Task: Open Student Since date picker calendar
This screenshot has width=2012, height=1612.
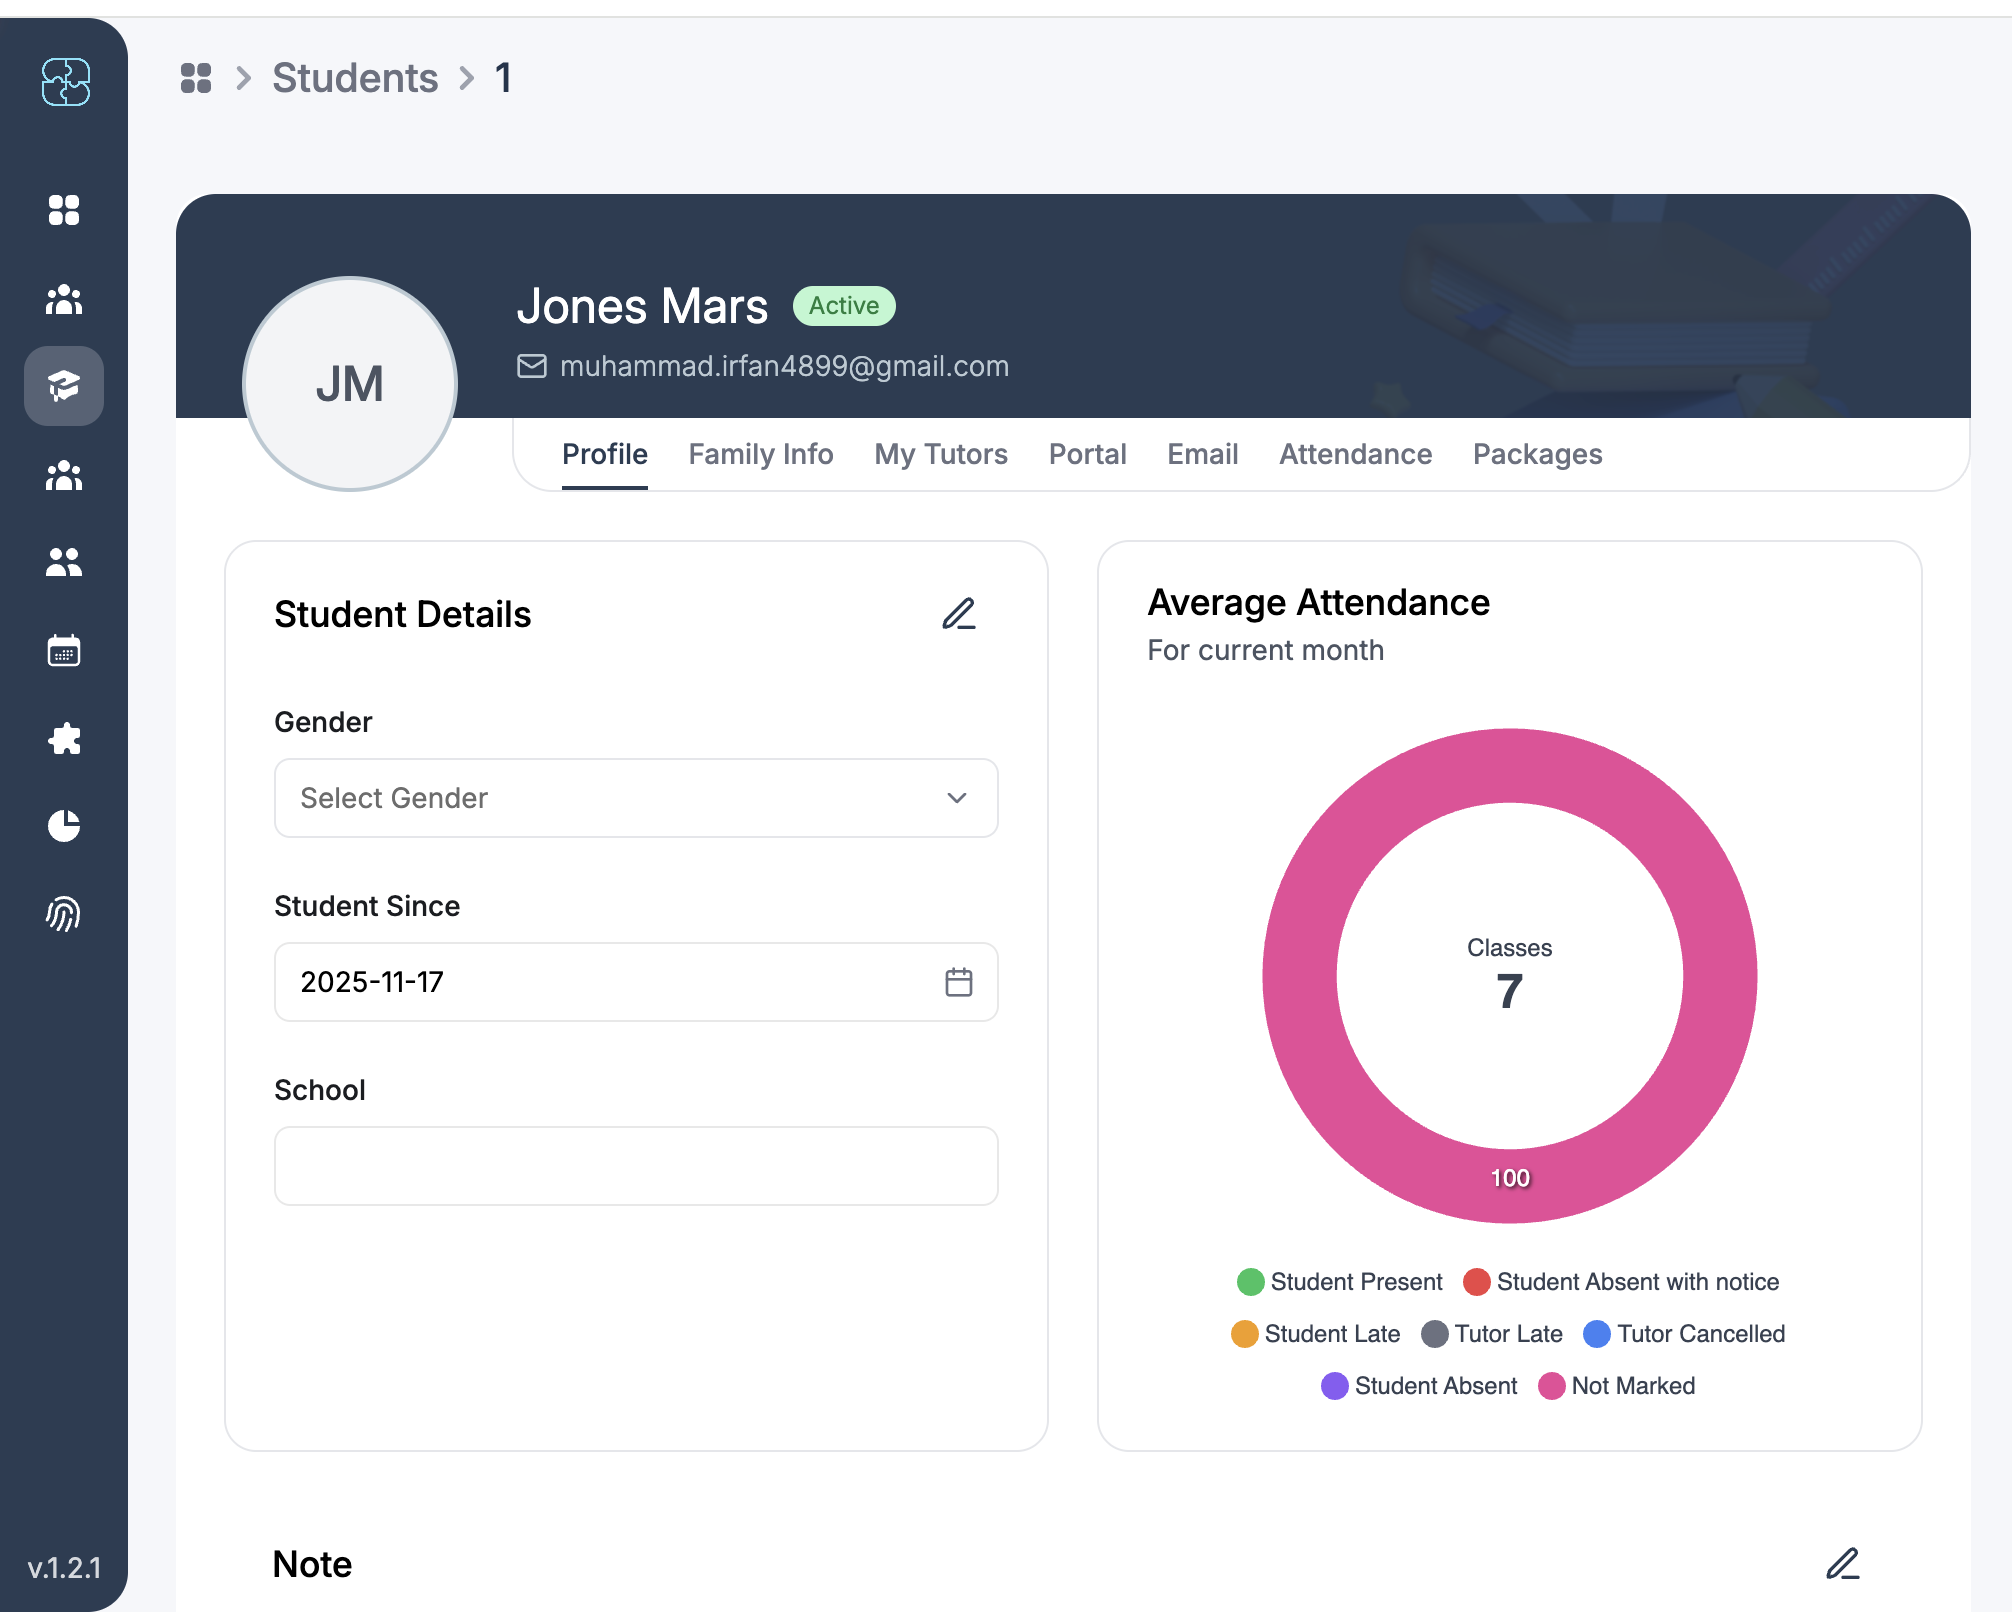Action: click(x=958, y=982)
